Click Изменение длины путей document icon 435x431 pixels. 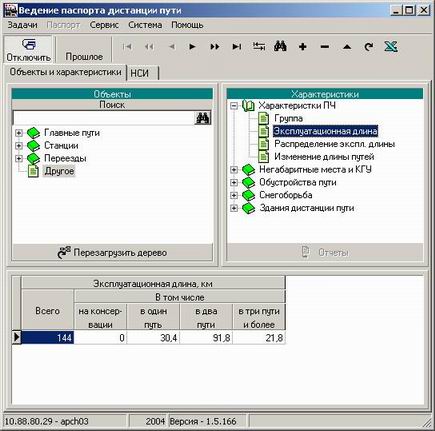click(x=264, y=157)
